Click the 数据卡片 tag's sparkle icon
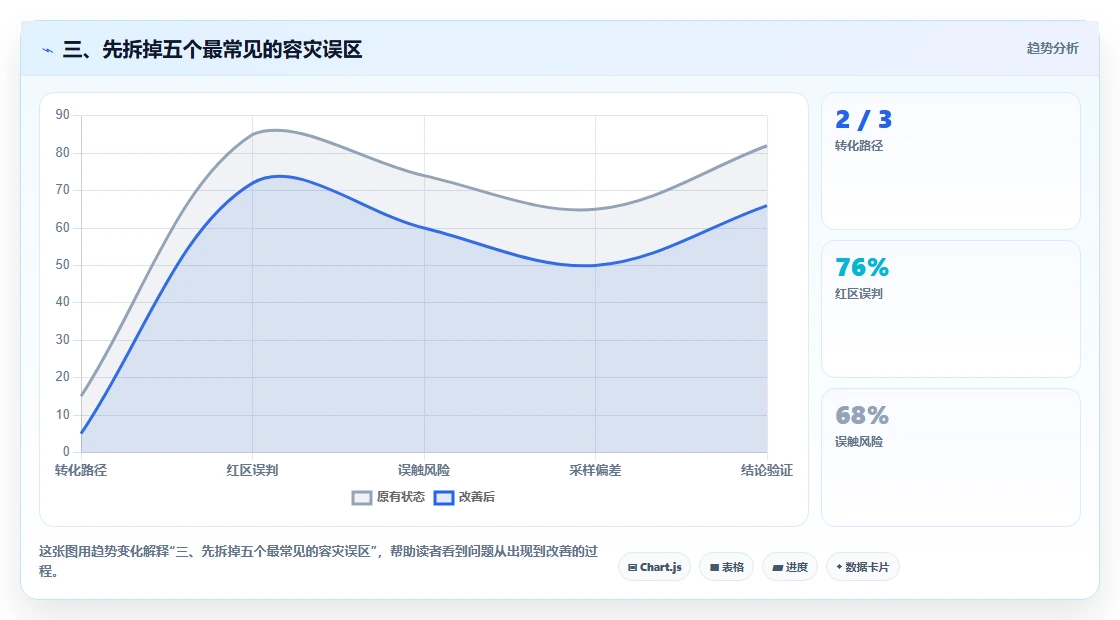 pos(839,567)
